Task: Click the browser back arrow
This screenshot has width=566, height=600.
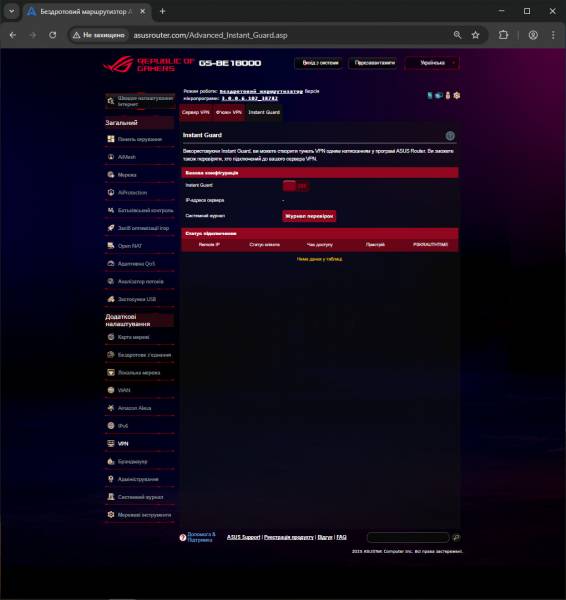Action: coord(13,35)
